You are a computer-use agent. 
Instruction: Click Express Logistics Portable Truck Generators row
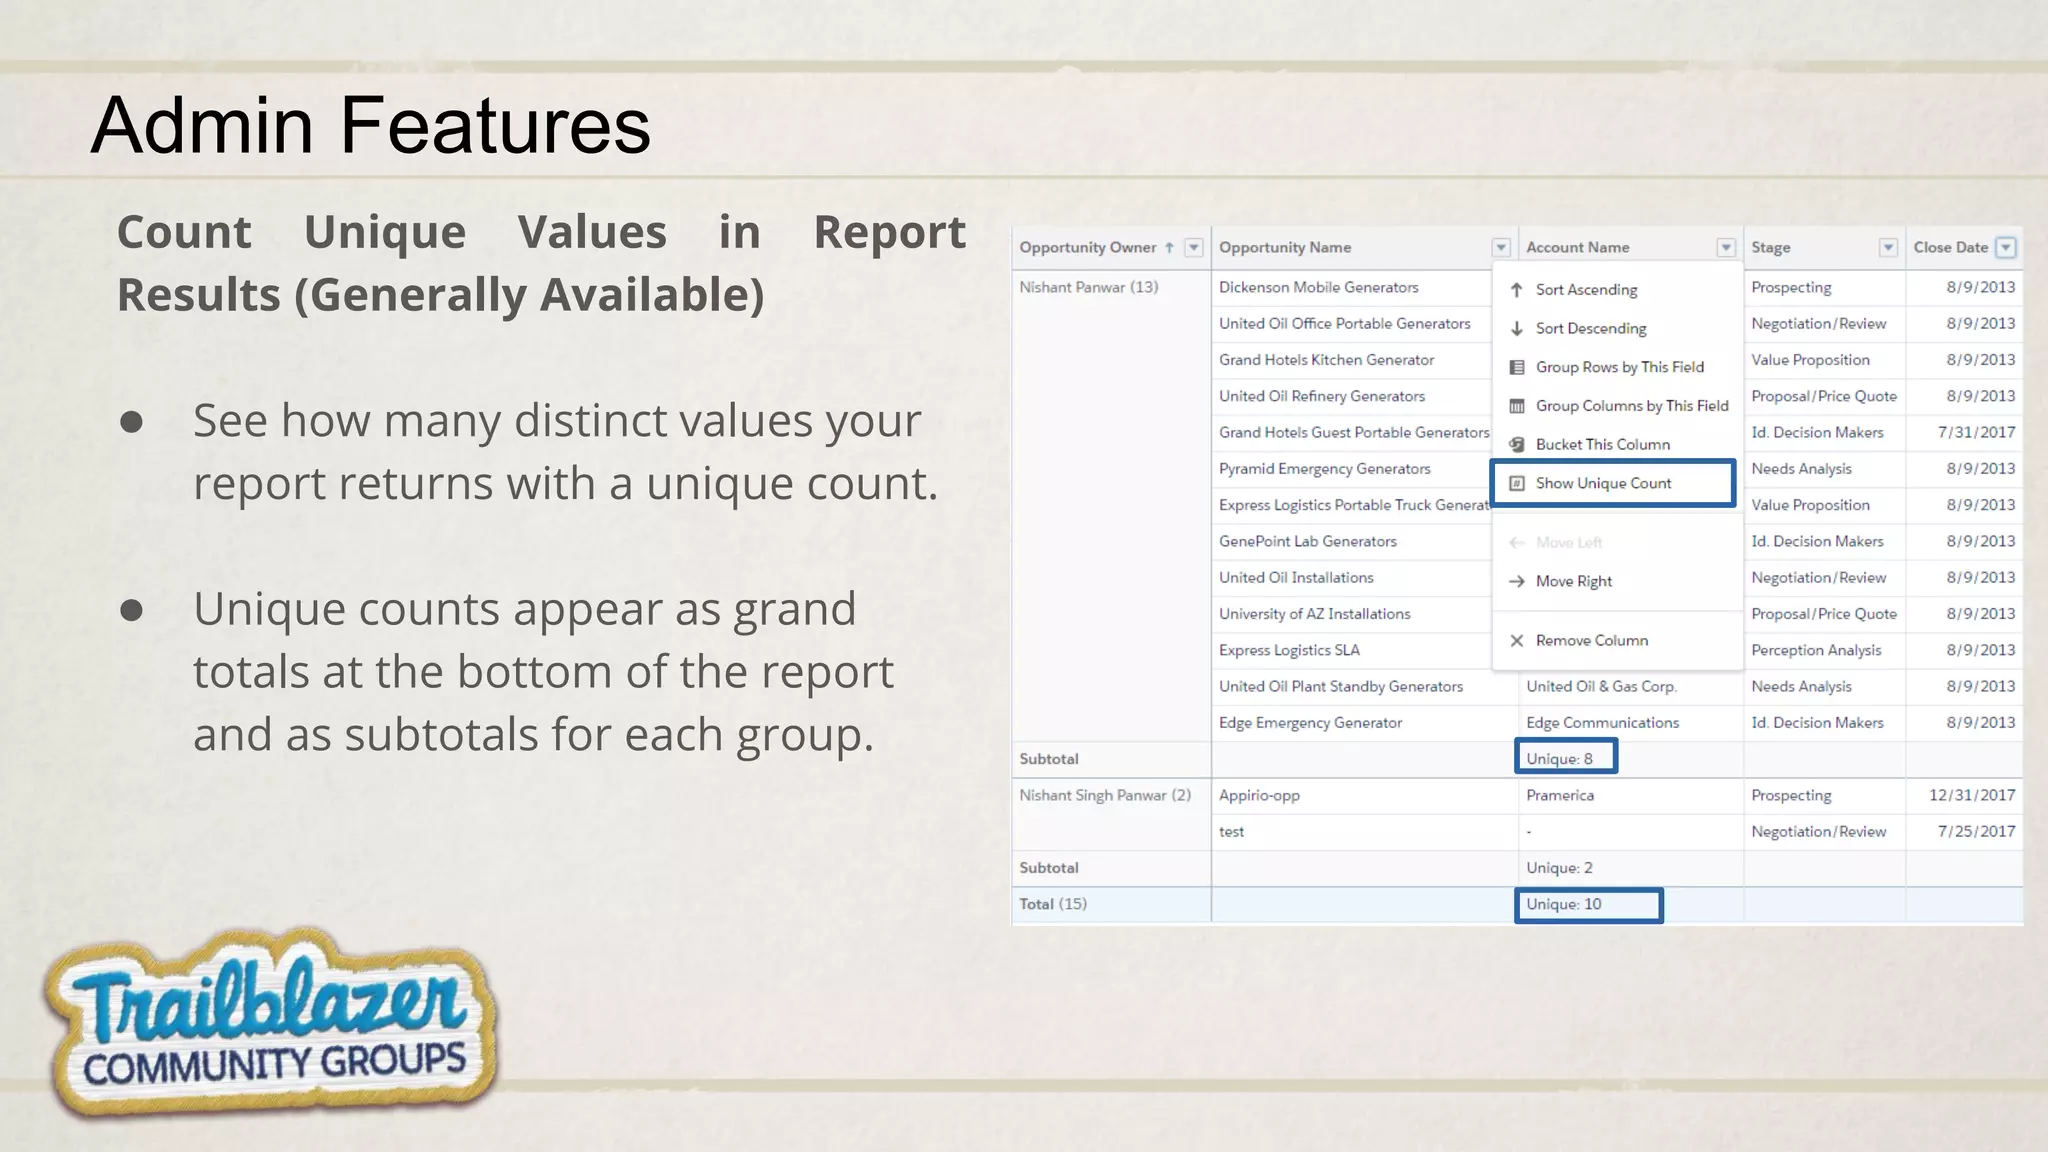pyautogui.click(x=1354, y=505)
